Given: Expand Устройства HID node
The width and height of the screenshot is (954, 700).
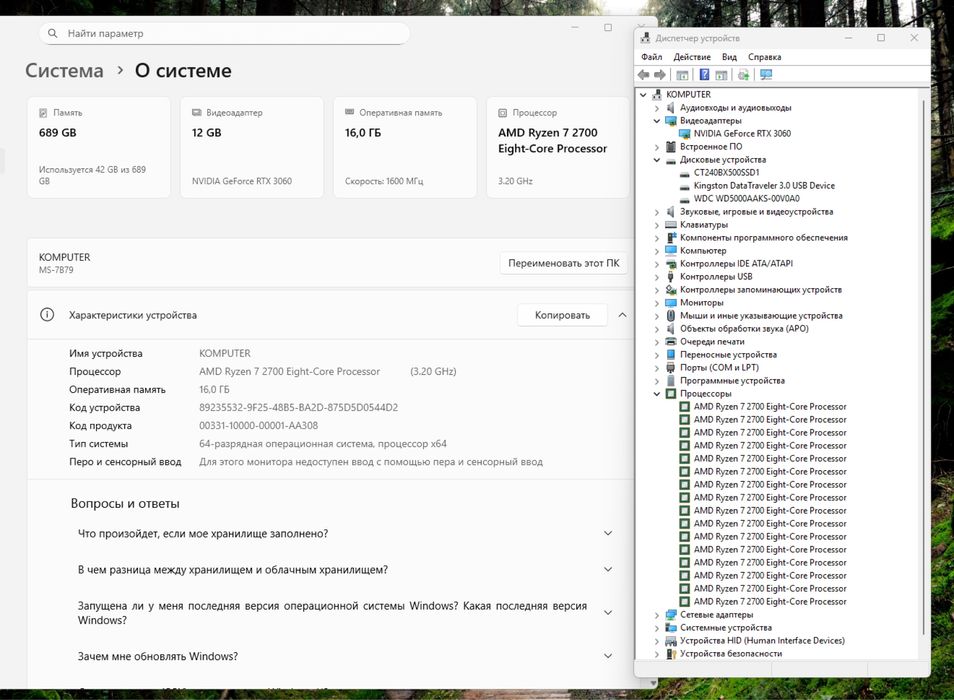Looking at the screenshot, I should point(656,641).
